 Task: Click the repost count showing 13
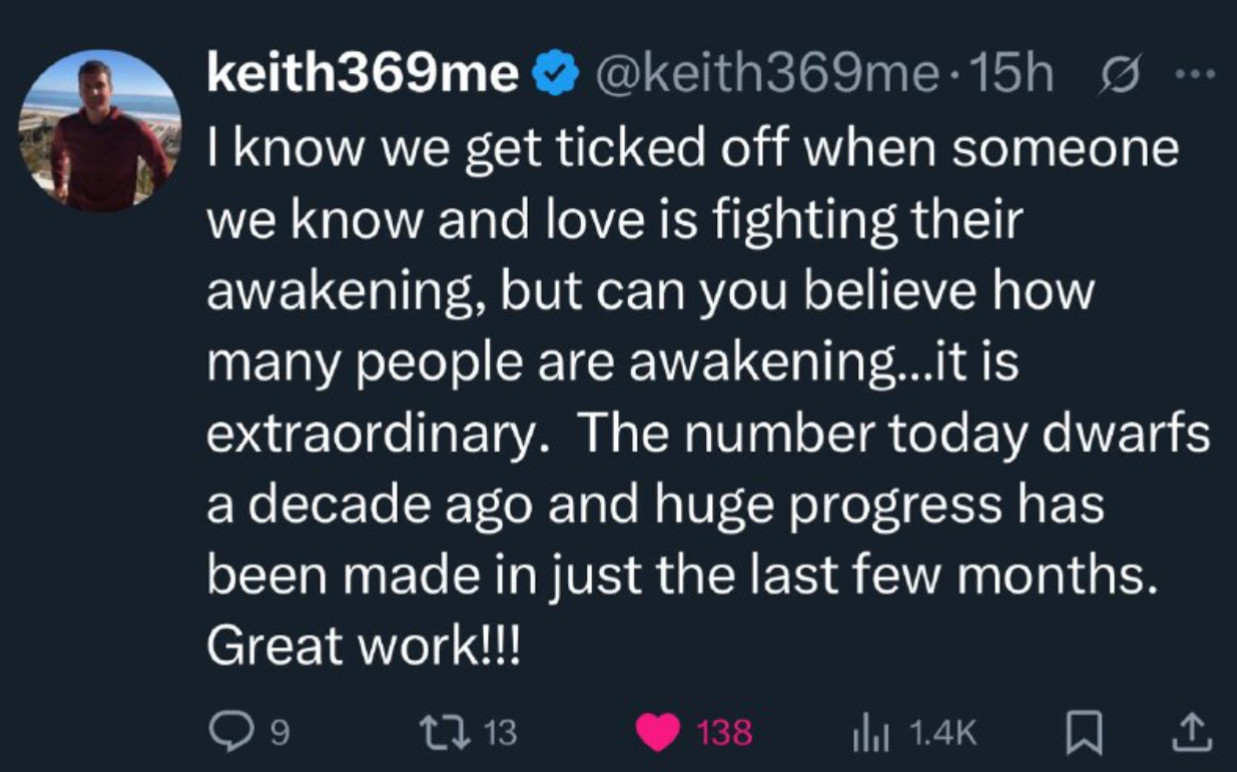click(501, 734)
